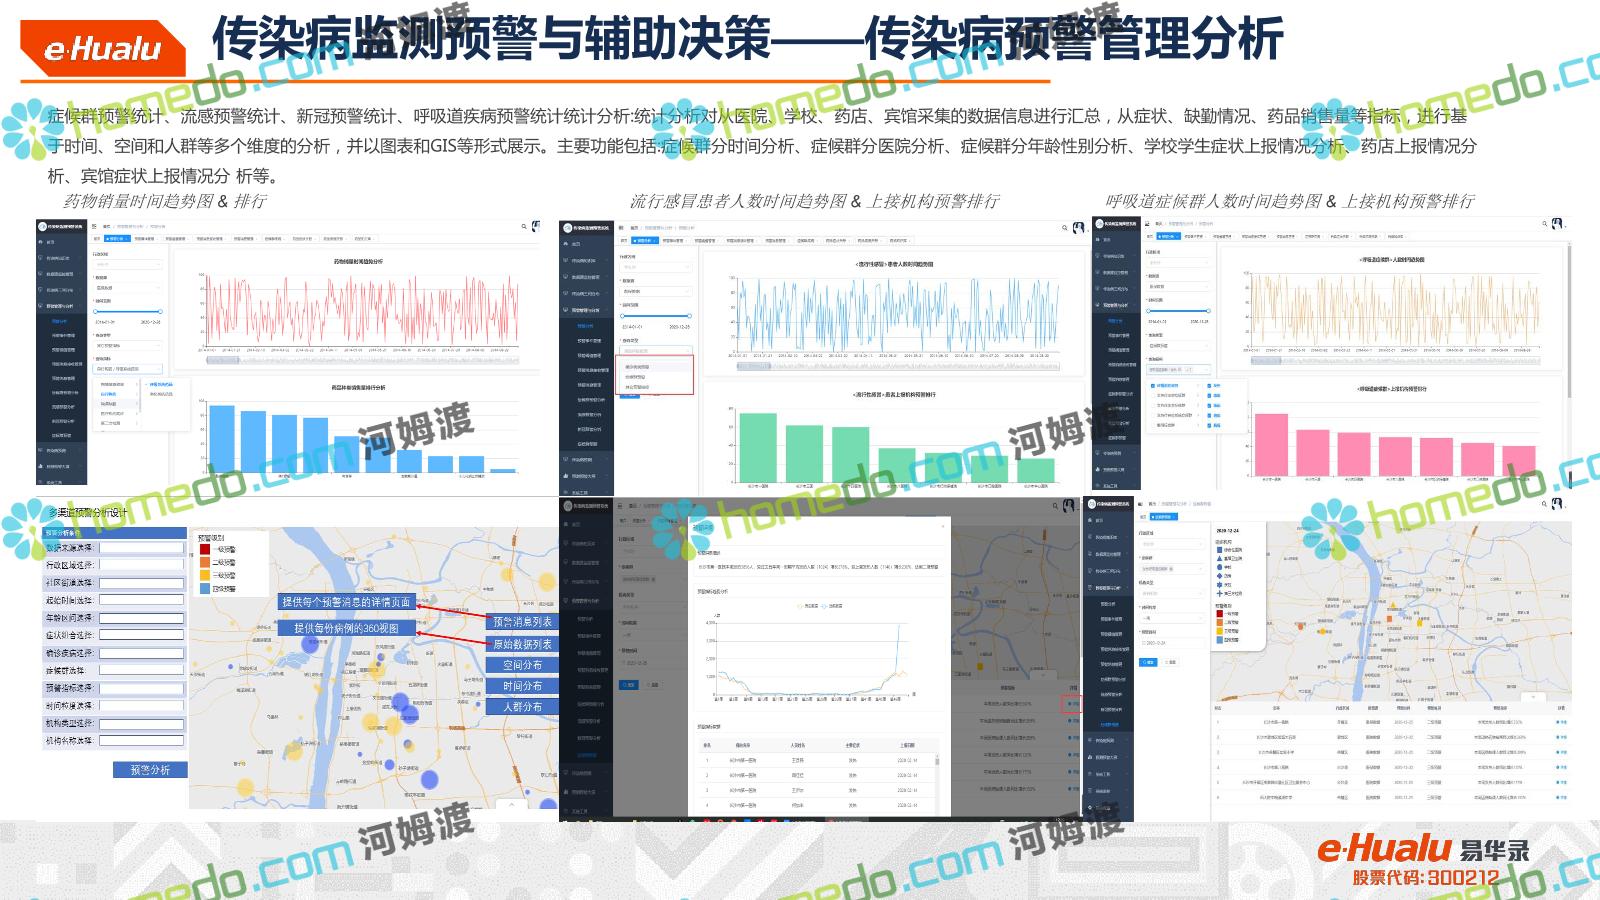1600x900 pixels.
Task: Click the 预警分析 button under the form
Action: 150,770
